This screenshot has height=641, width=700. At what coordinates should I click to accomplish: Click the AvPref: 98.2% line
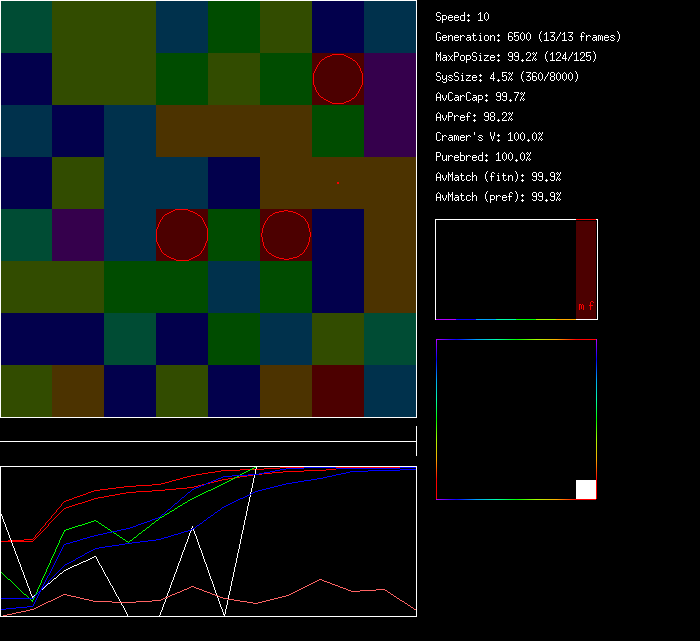(474, 117)
